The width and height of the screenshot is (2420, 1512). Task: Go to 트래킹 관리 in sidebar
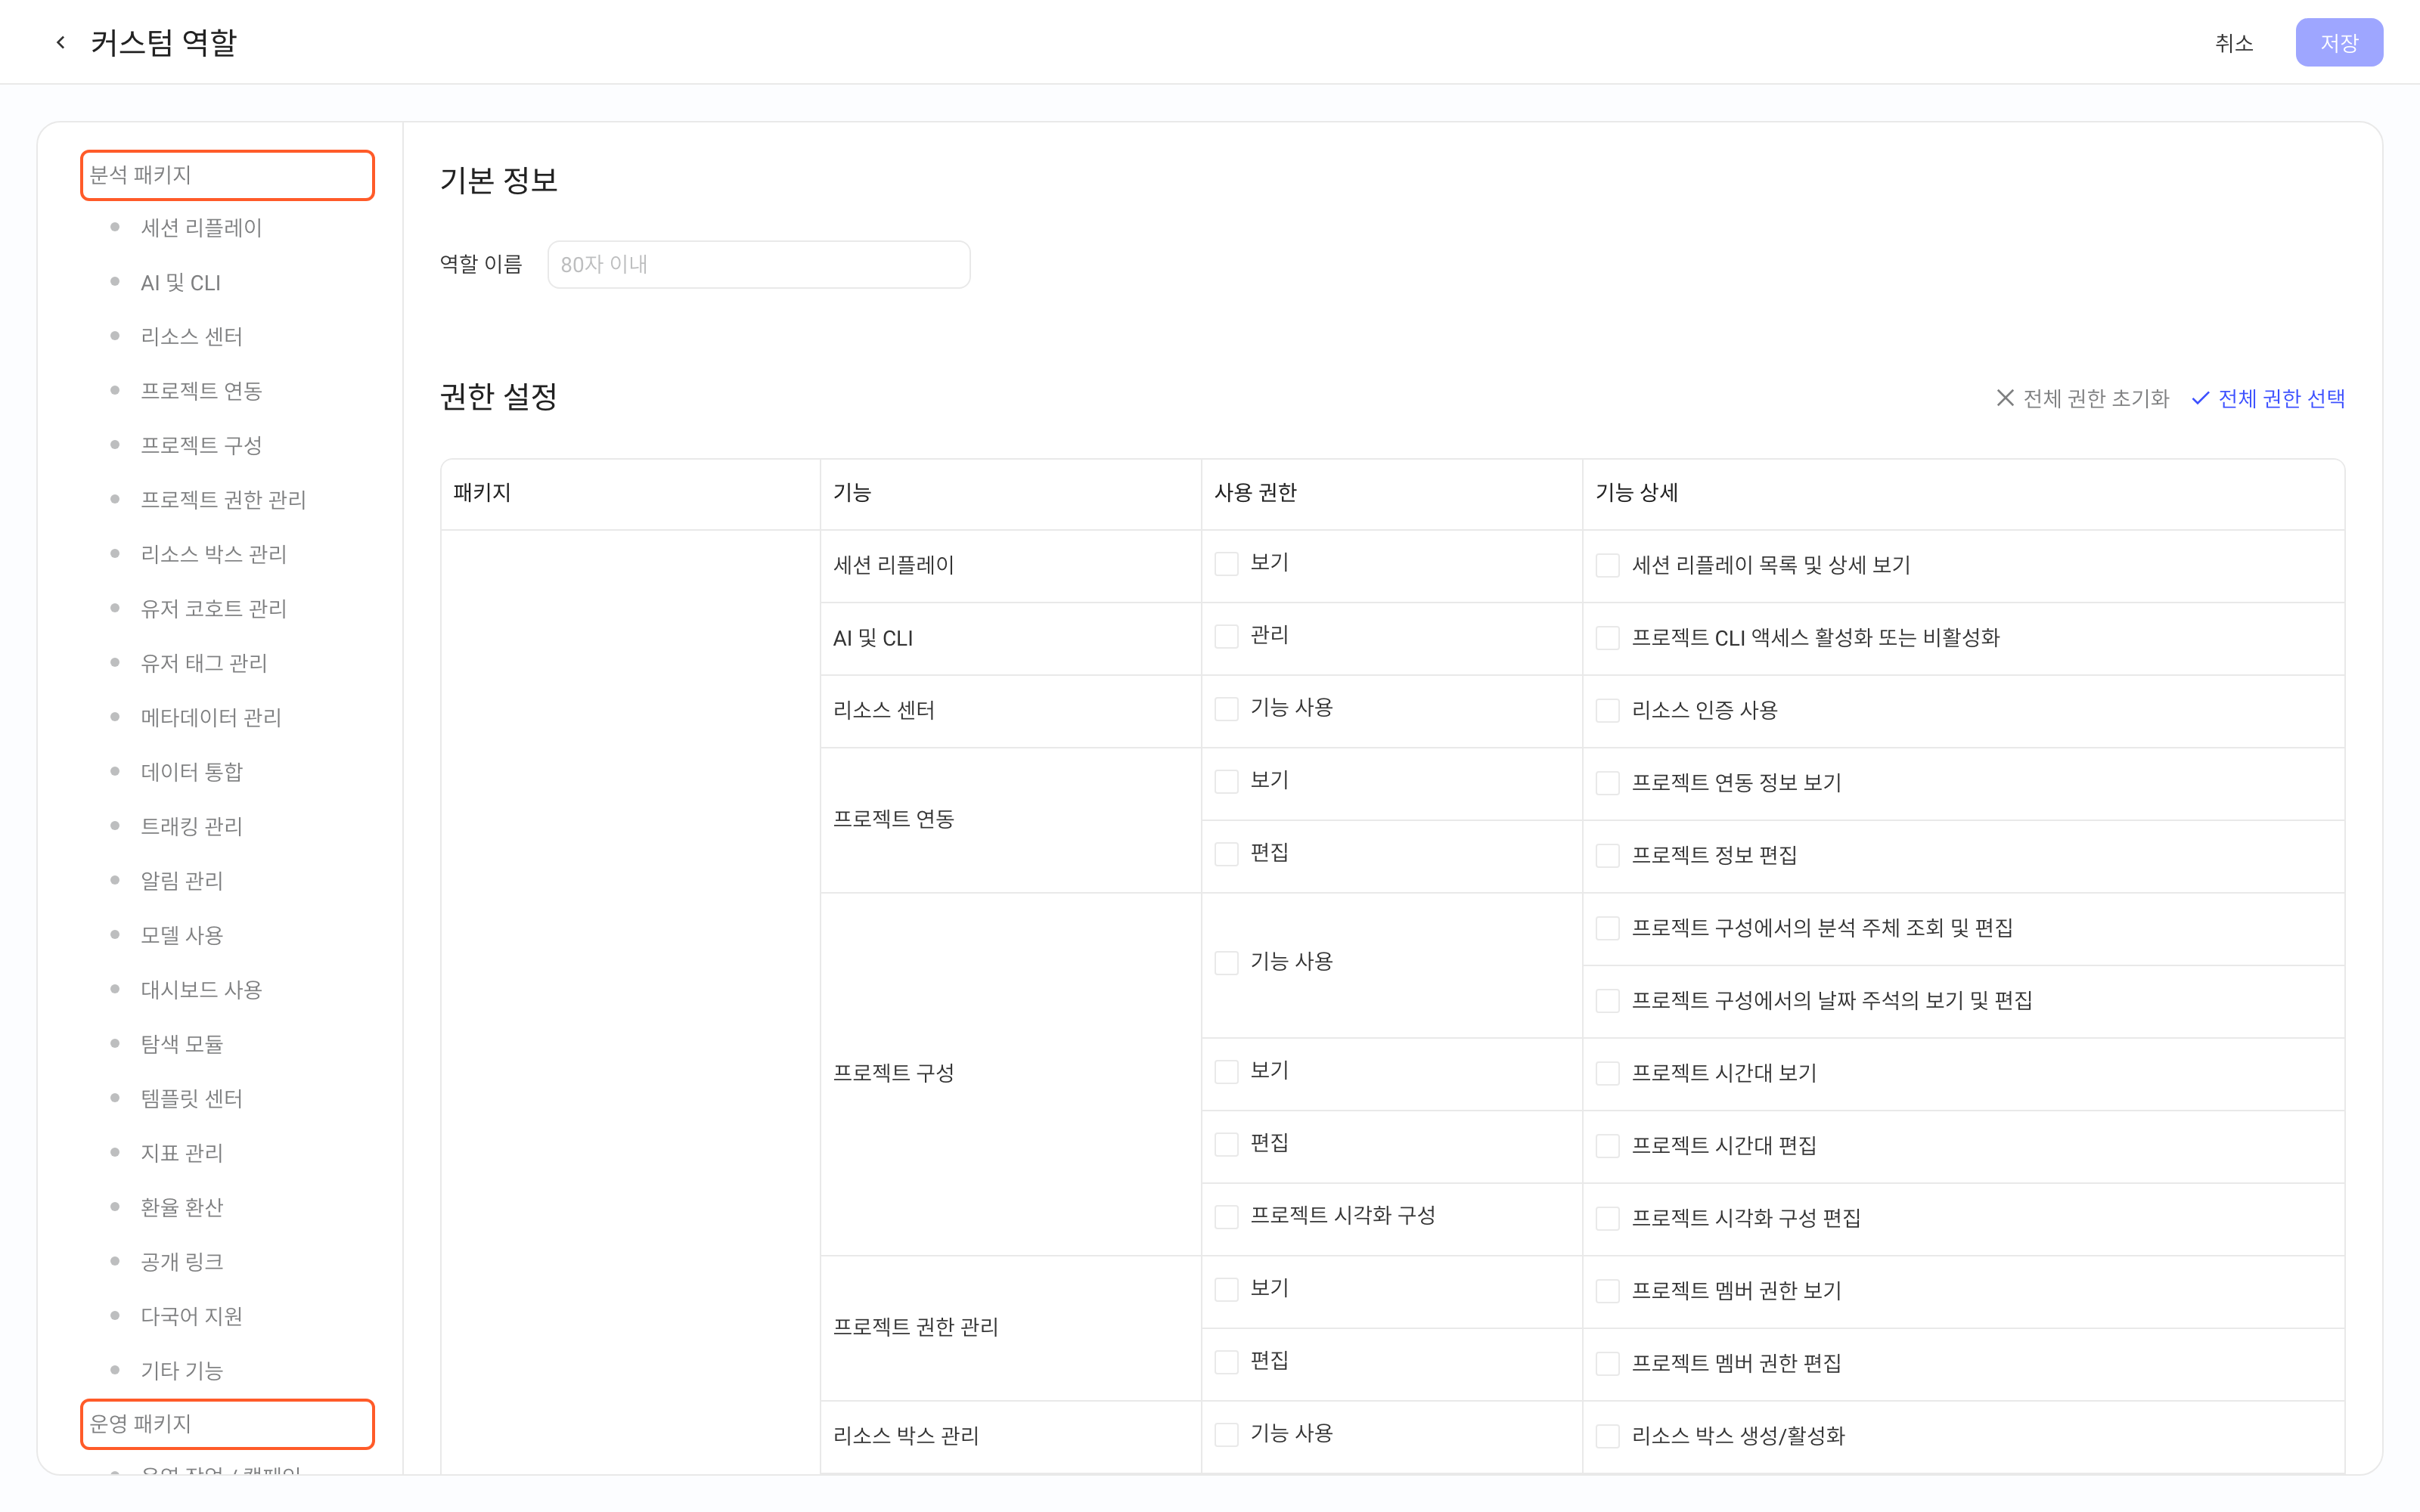point(191,826)
